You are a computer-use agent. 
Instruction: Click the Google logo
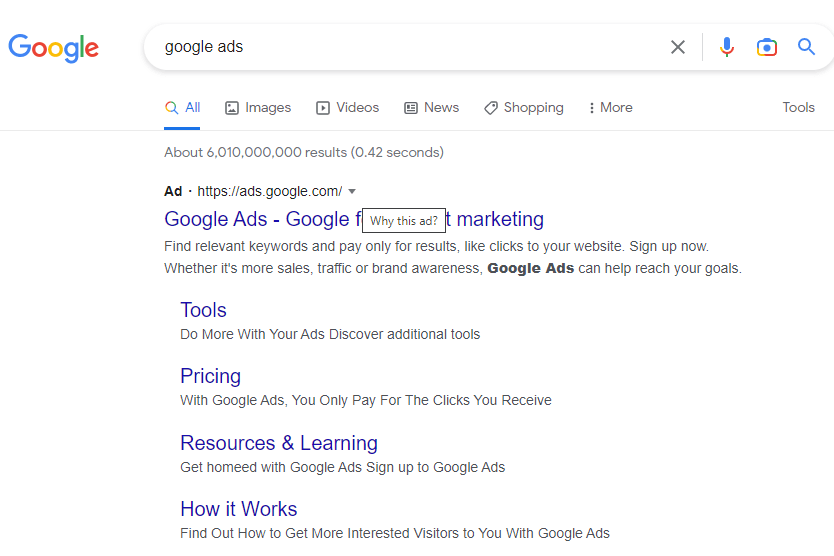pyautogui.click(x=53, y=48)
